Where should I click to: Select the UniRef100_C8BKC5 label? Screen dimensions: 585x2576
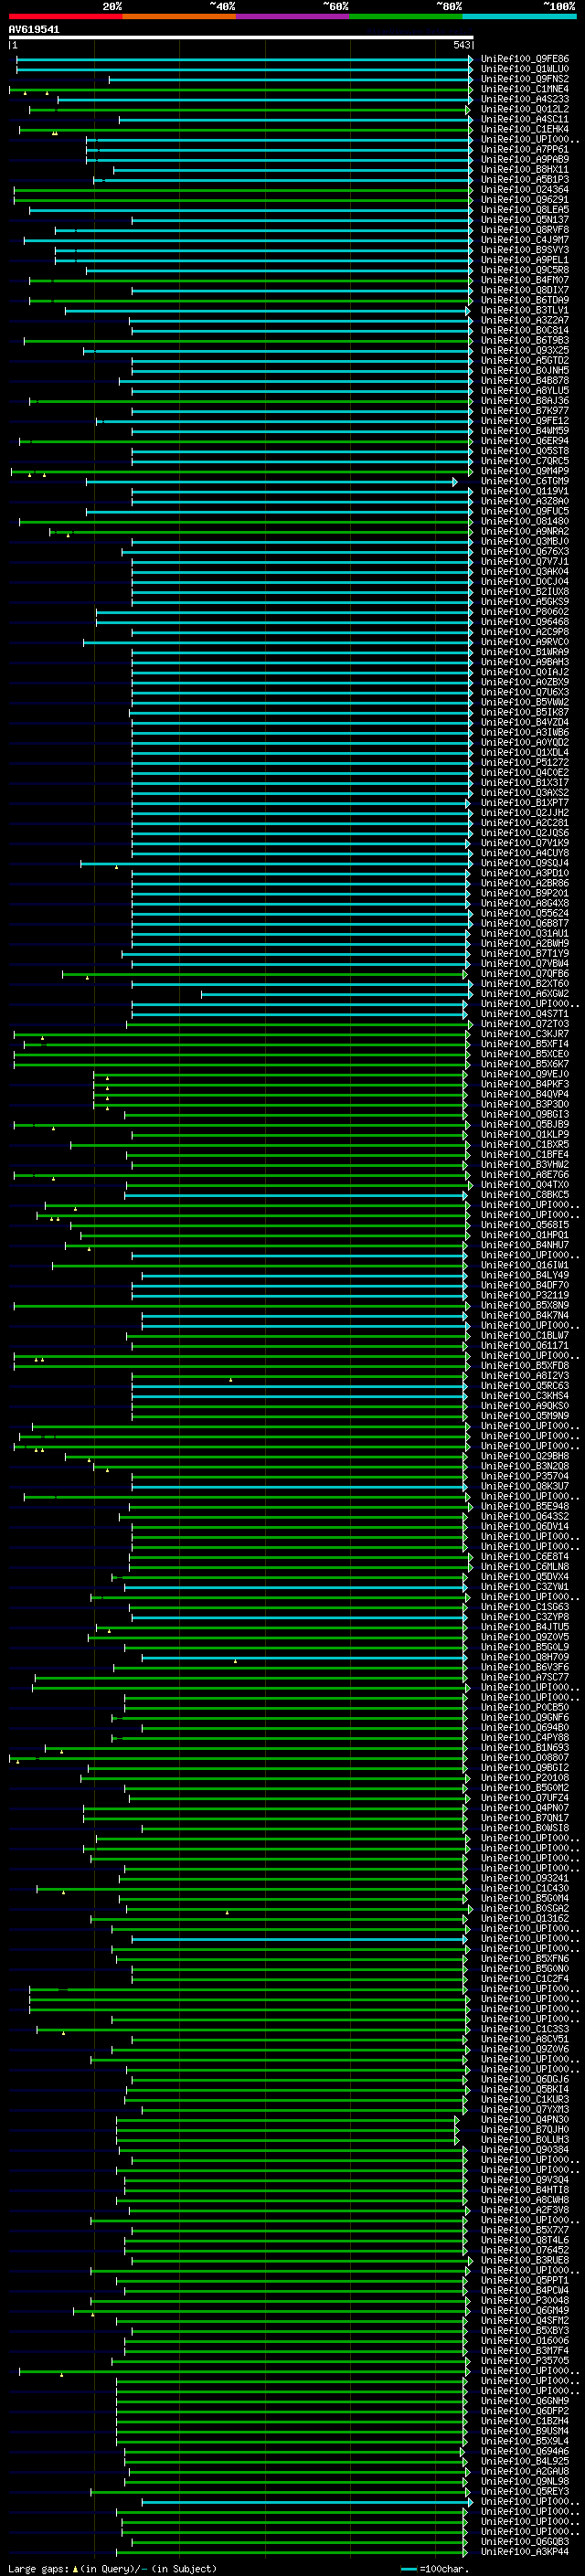tap(524, 1195)
